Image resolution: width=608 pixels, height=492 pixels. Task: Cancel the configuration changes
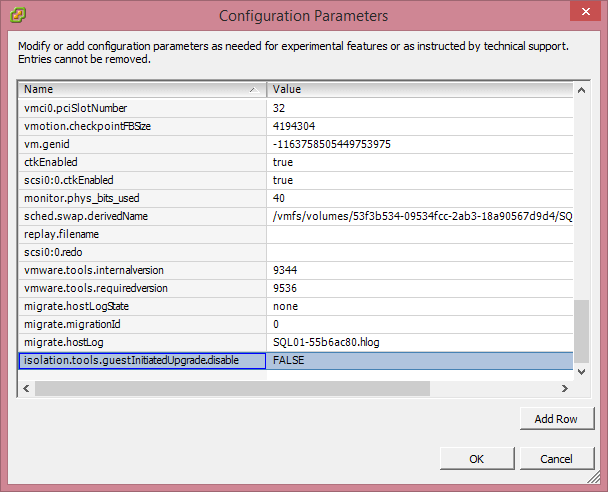point(555,458)
